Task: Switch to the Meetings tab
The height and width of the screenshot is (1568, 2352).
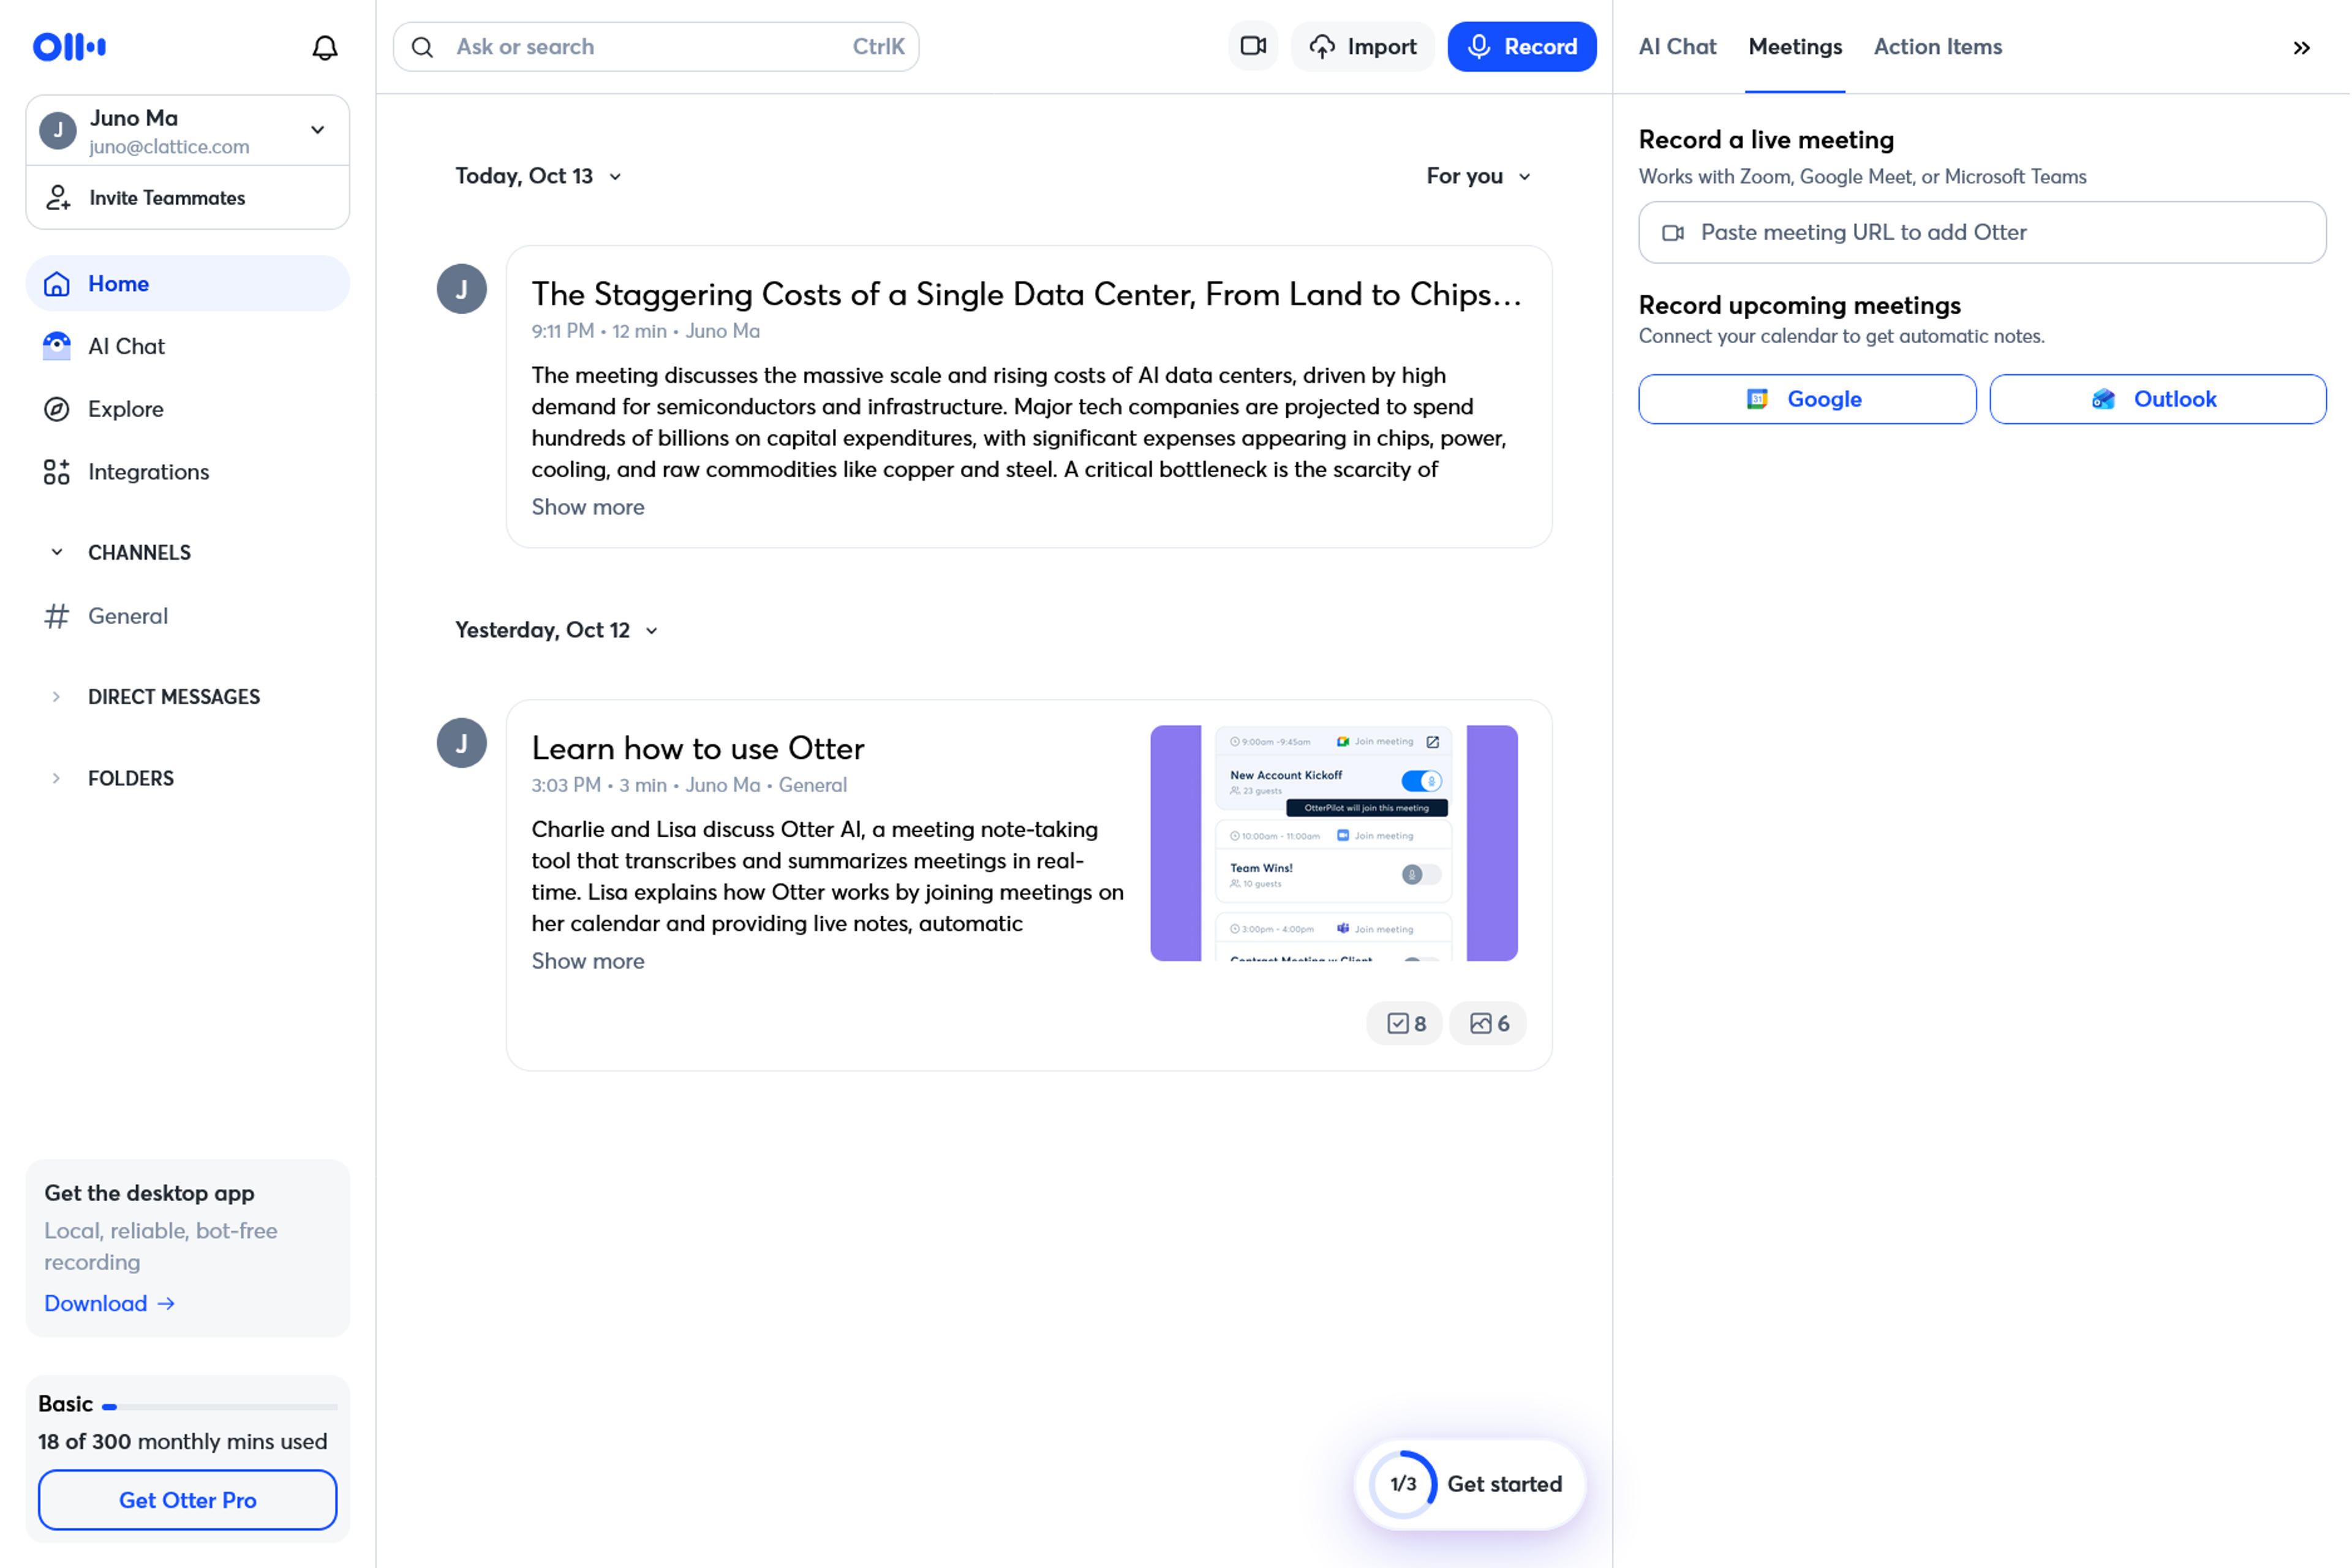Action: tap(1795, 47)
